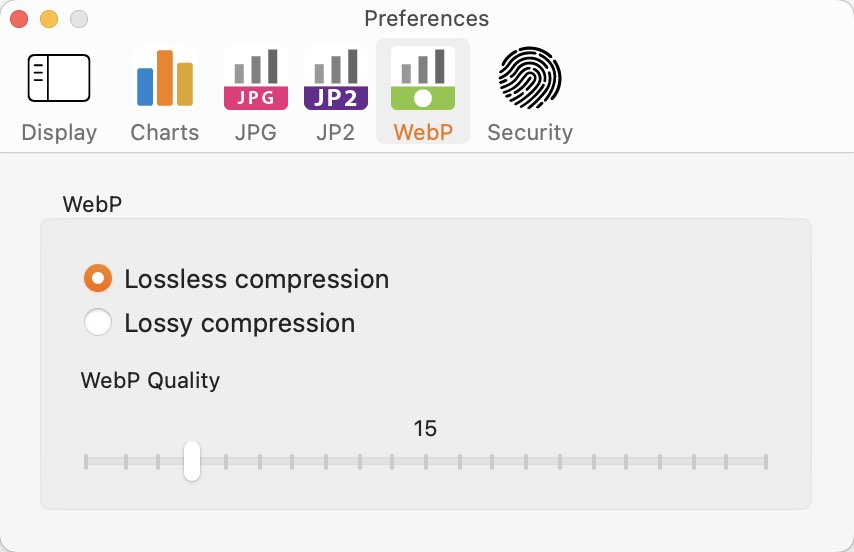
Task: Click the Charts tab label
Action: (164, 132)
